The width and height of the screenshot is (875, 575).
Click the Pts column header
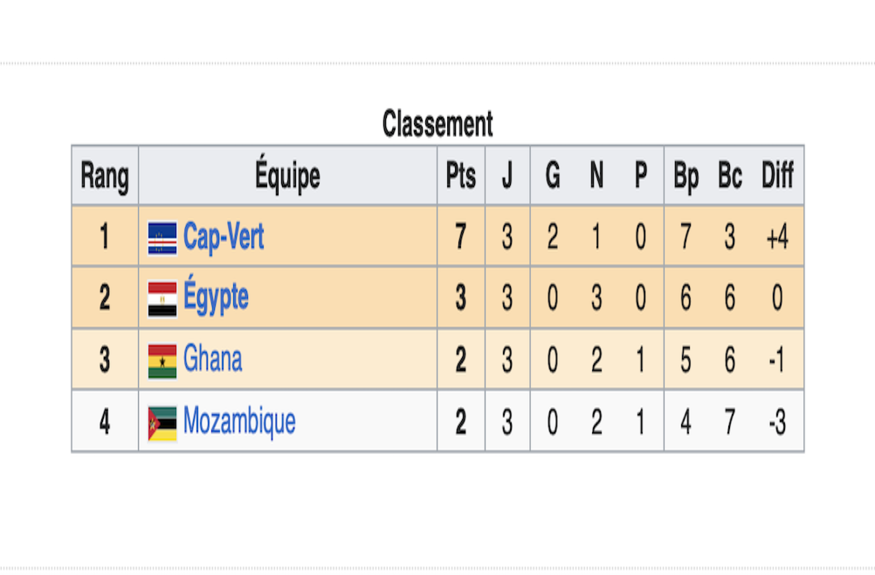click(x=461, y=176)
